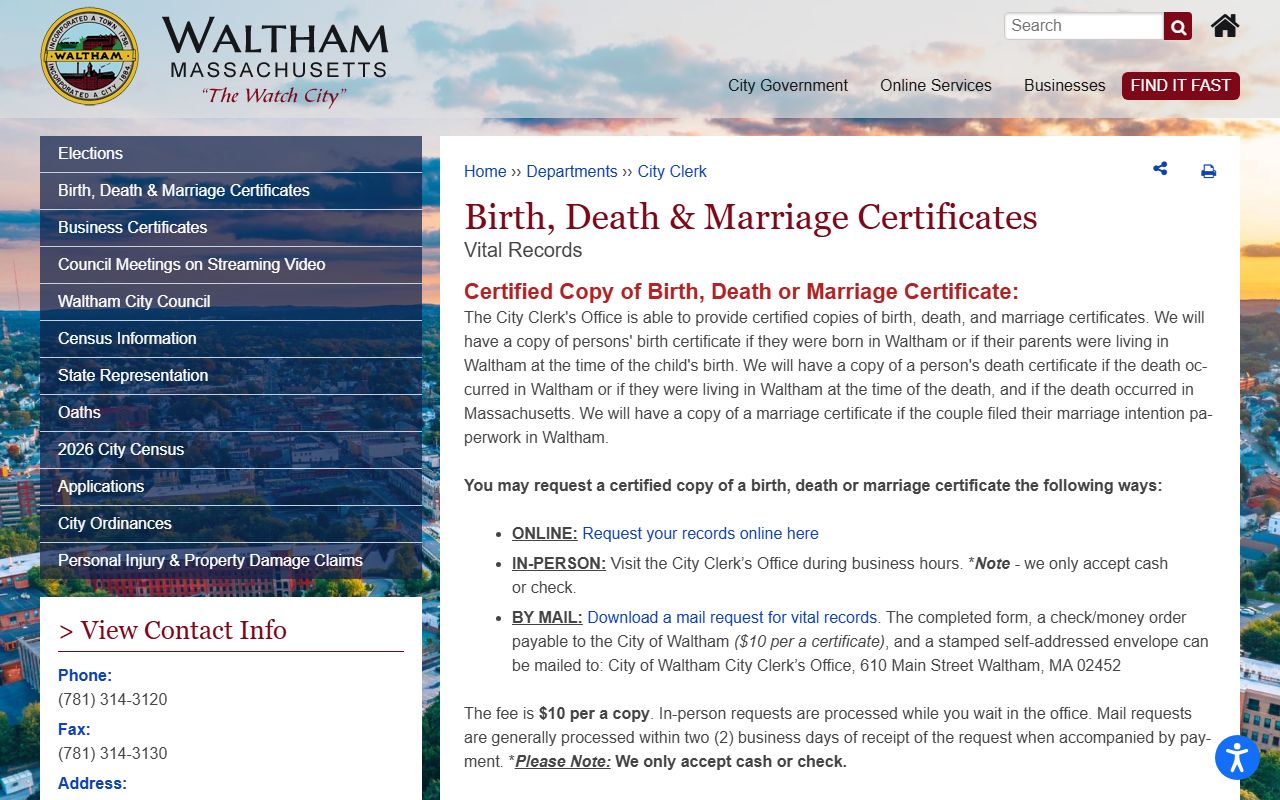Go to homepage via house icon

point(1225,25)
